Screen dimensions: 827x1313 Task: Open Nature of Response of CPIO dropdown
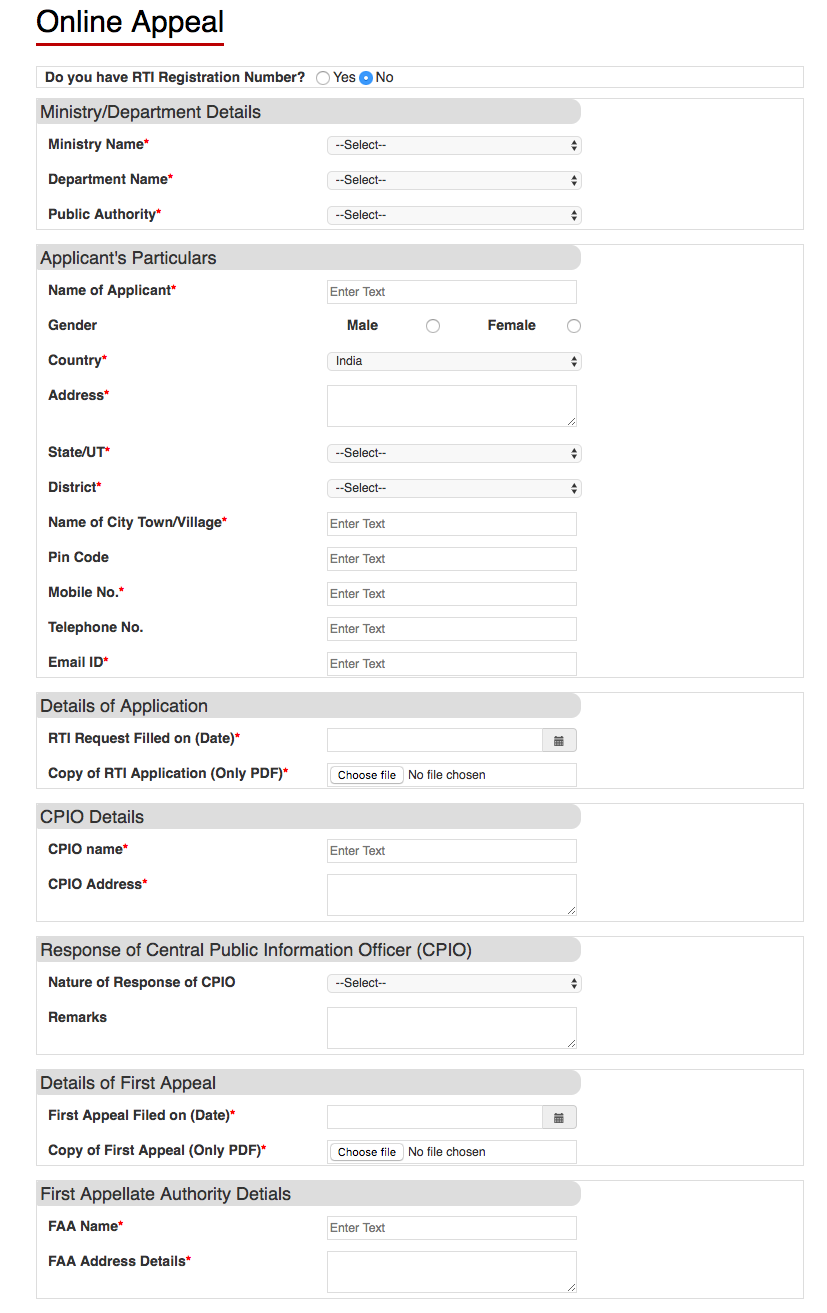(454, 984)
